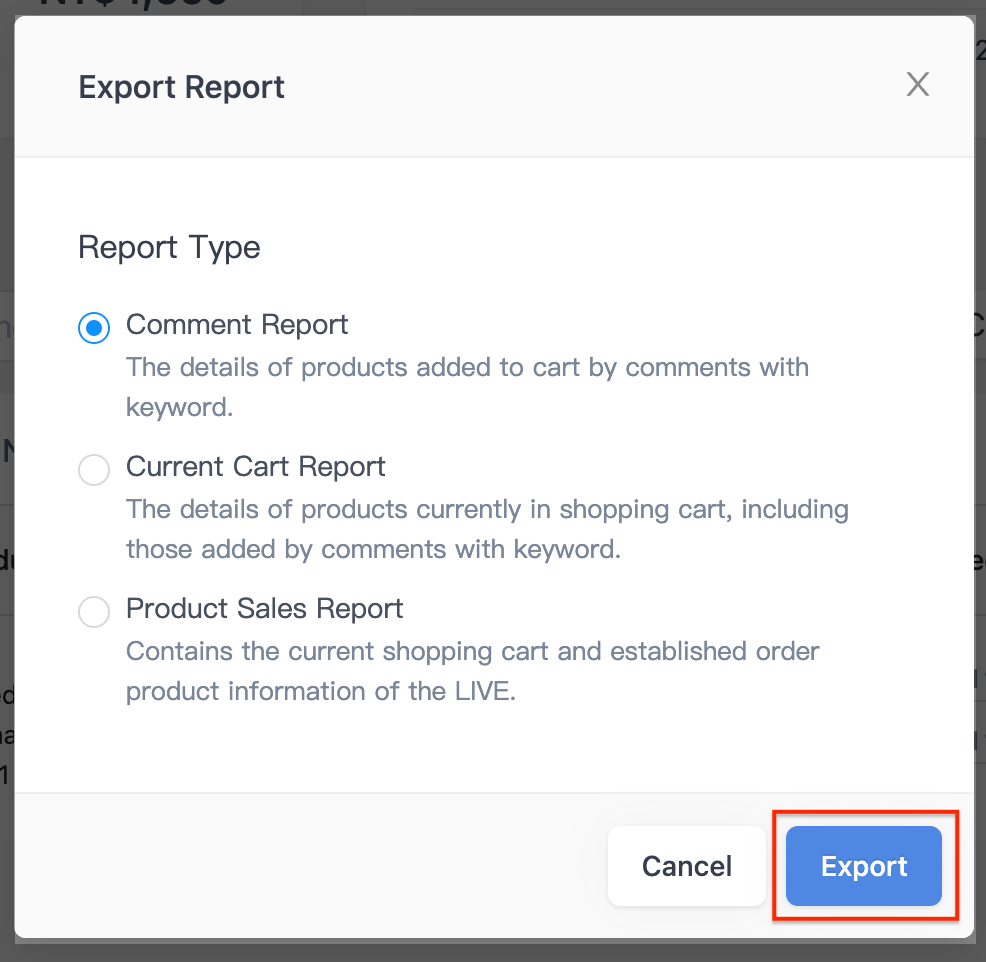Select the Comment Report radio button
Viewport: 986px width, 962px height.
point(94,327)
